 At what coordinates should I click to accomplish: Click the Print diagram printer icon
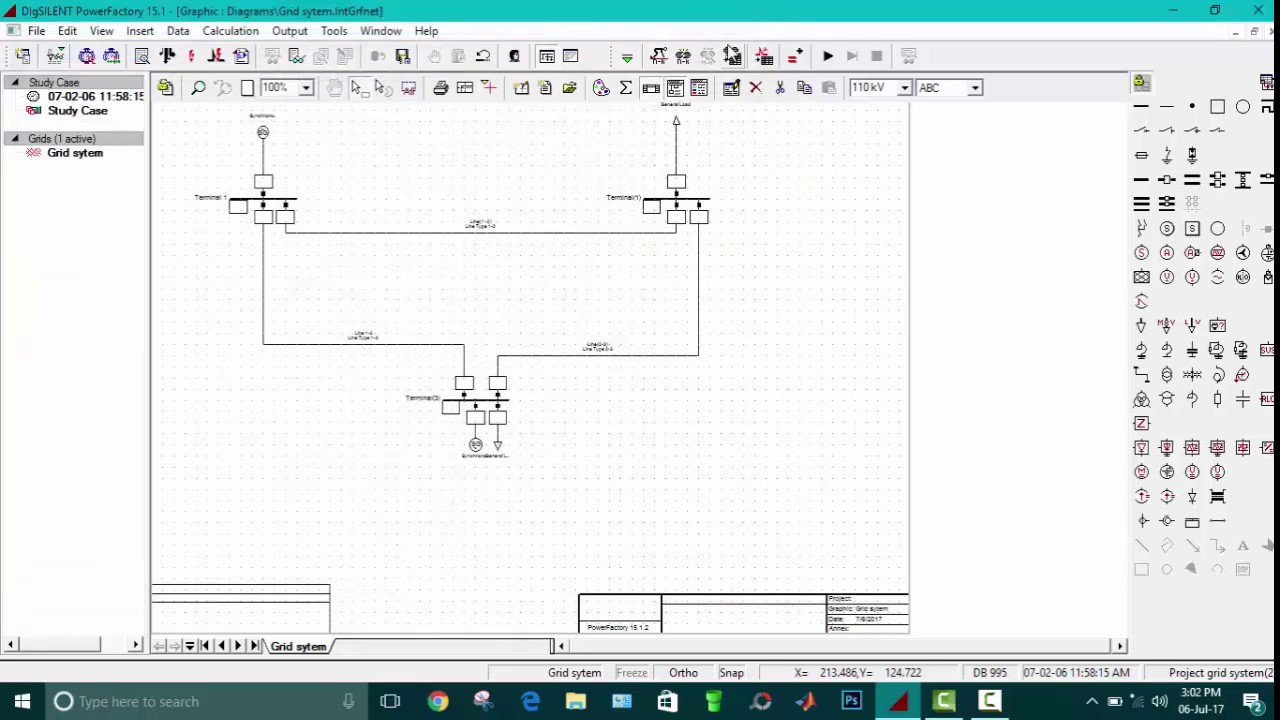(x=440, y=88)
